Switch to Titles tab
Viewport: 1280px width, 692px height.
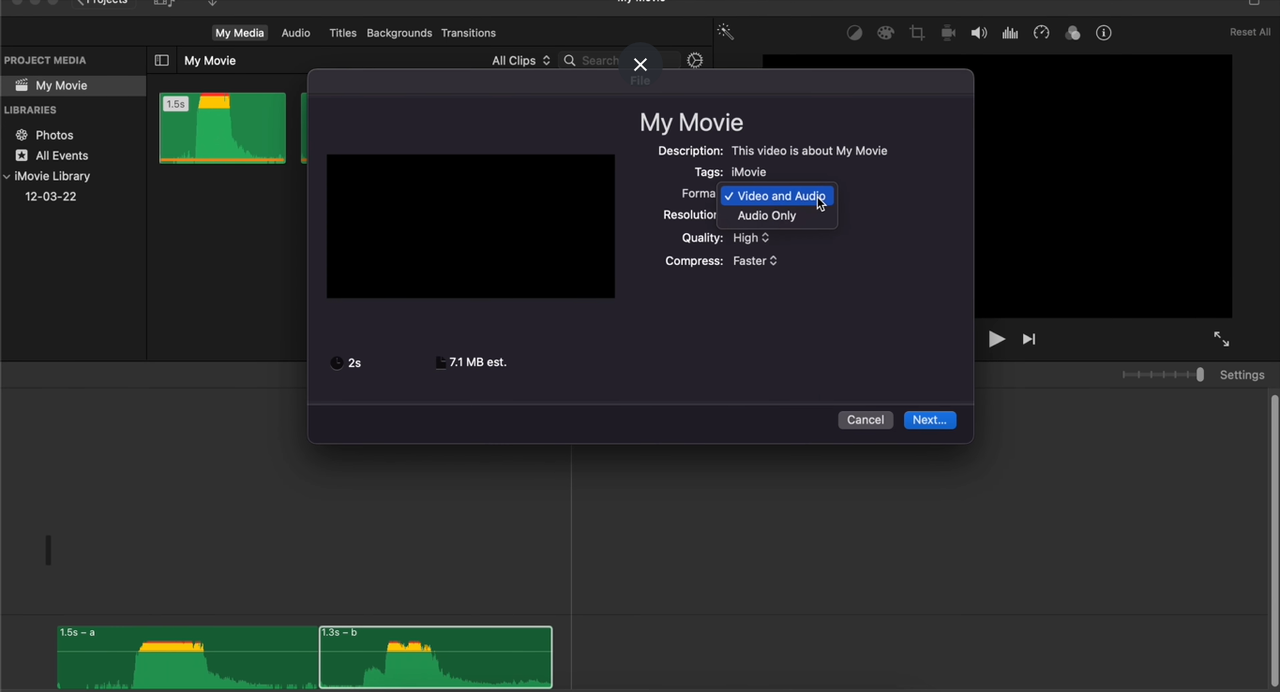[343, 33]
